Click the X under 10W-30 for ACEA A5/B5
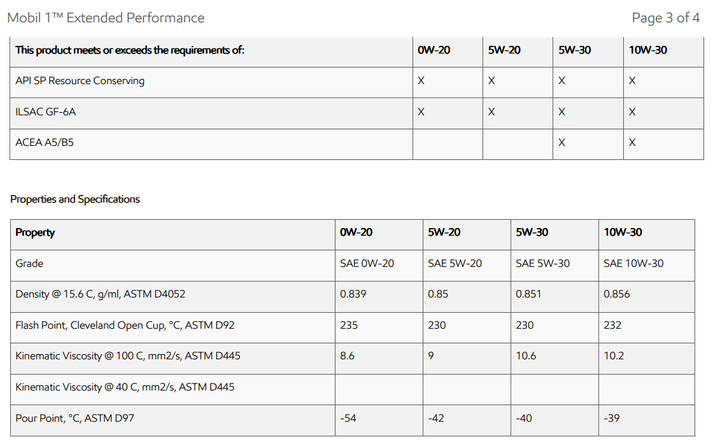Screen dimensions: 720x444 pyautogui.click(x=632, y=143)
